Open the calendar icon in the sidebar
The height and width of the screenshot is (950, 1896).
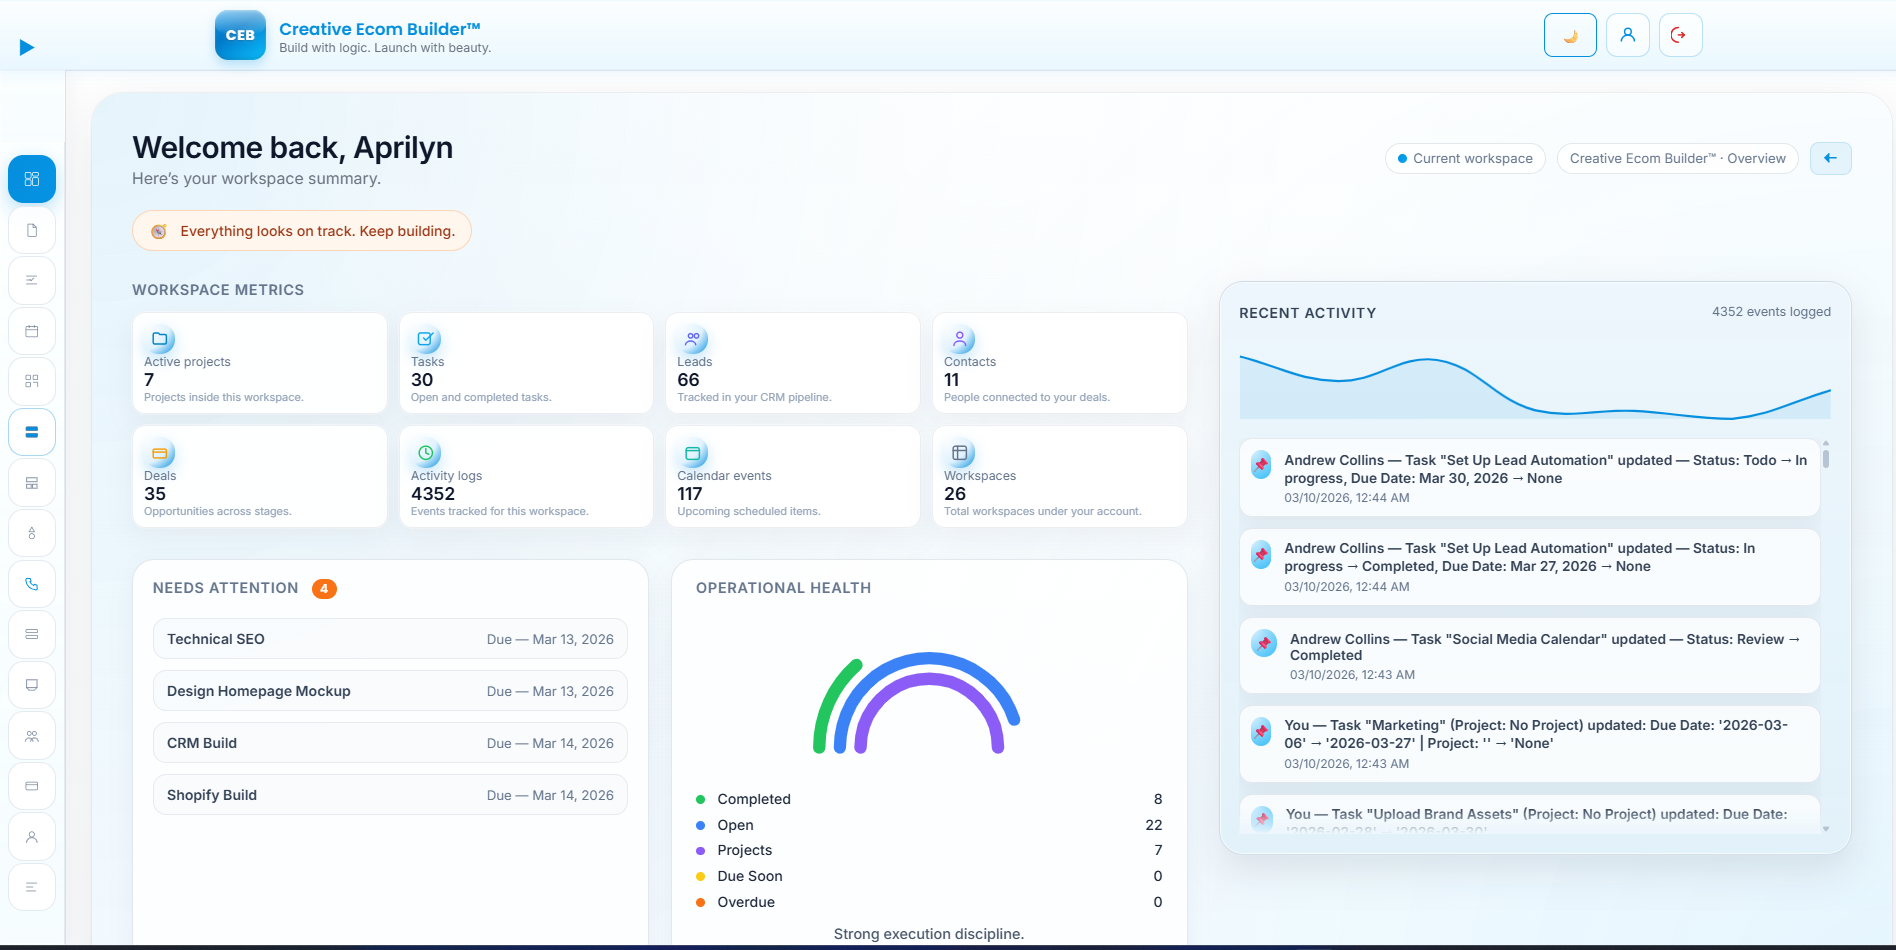point(32,330)
